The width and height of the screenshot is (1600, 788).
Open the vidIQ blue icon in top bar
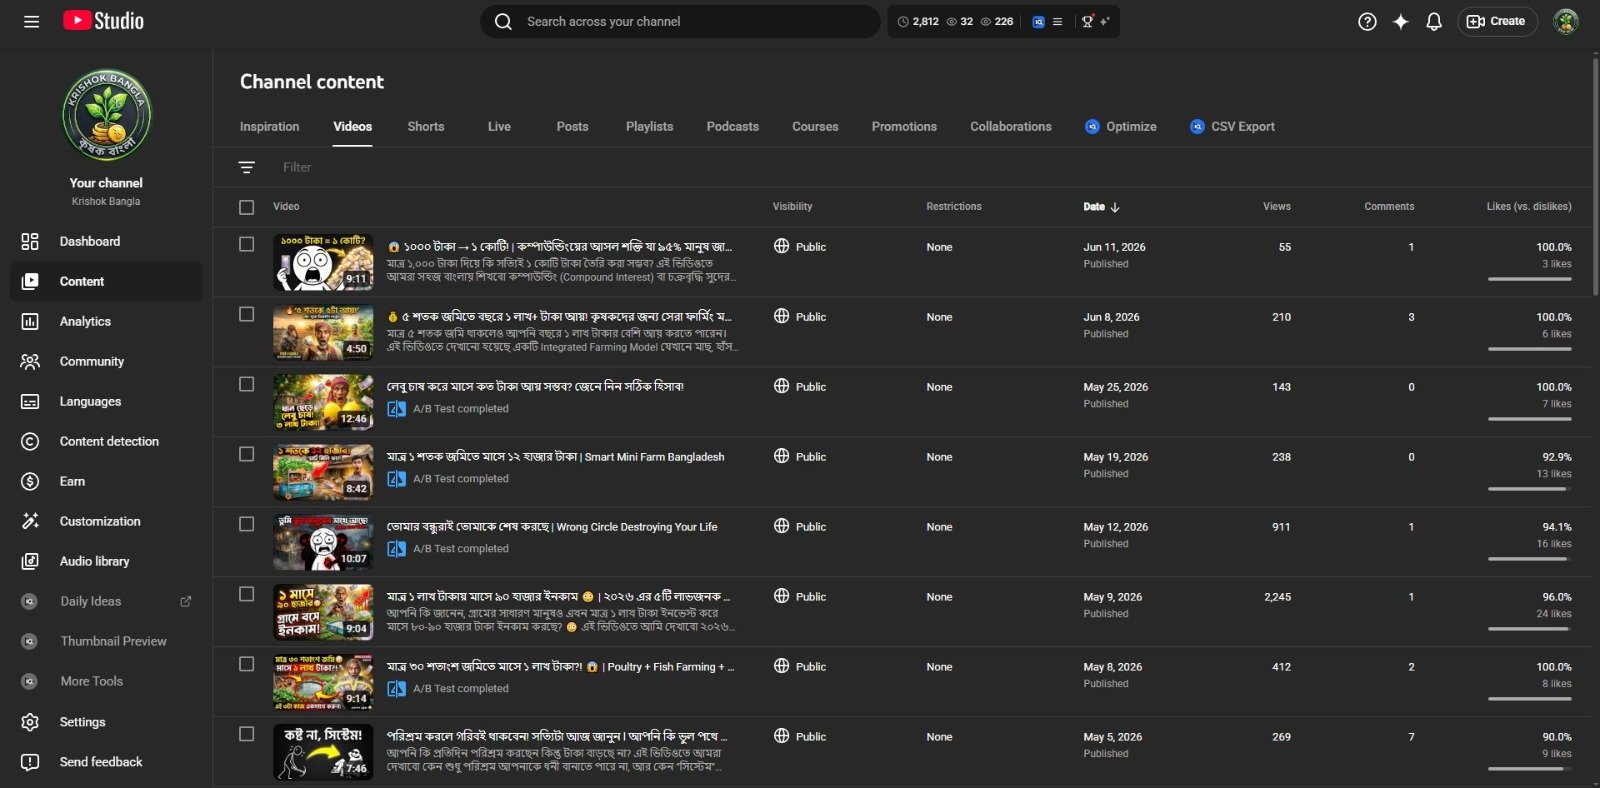1038,21
